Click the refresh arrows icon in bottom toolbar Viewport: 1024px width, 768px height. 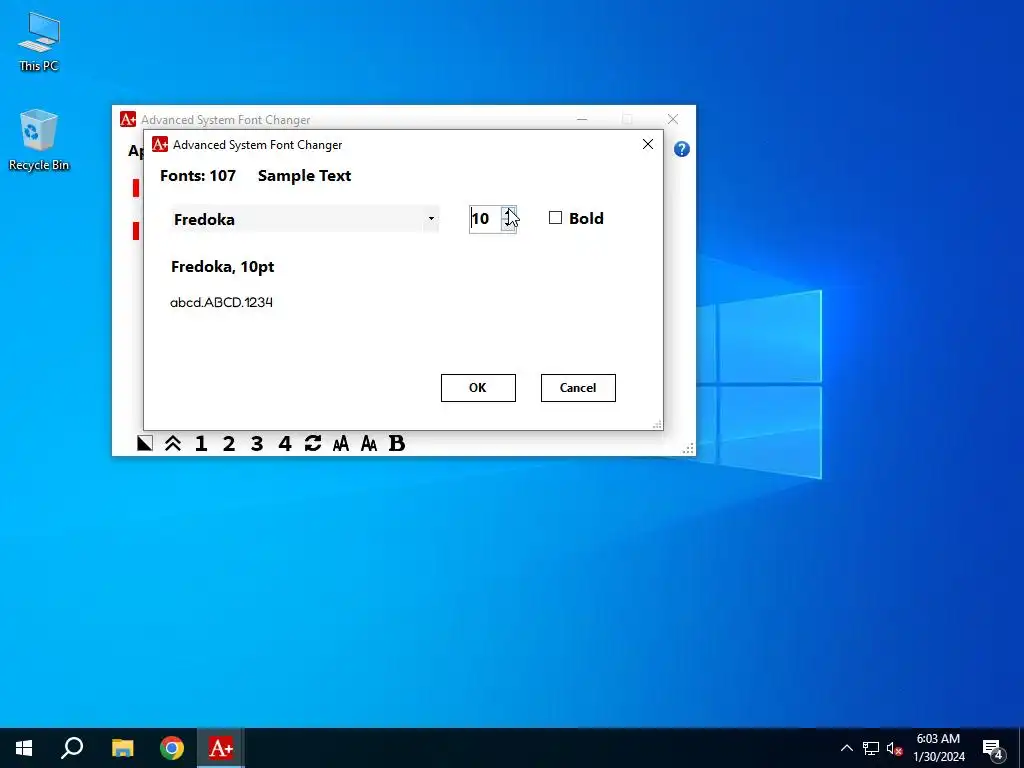313,443
